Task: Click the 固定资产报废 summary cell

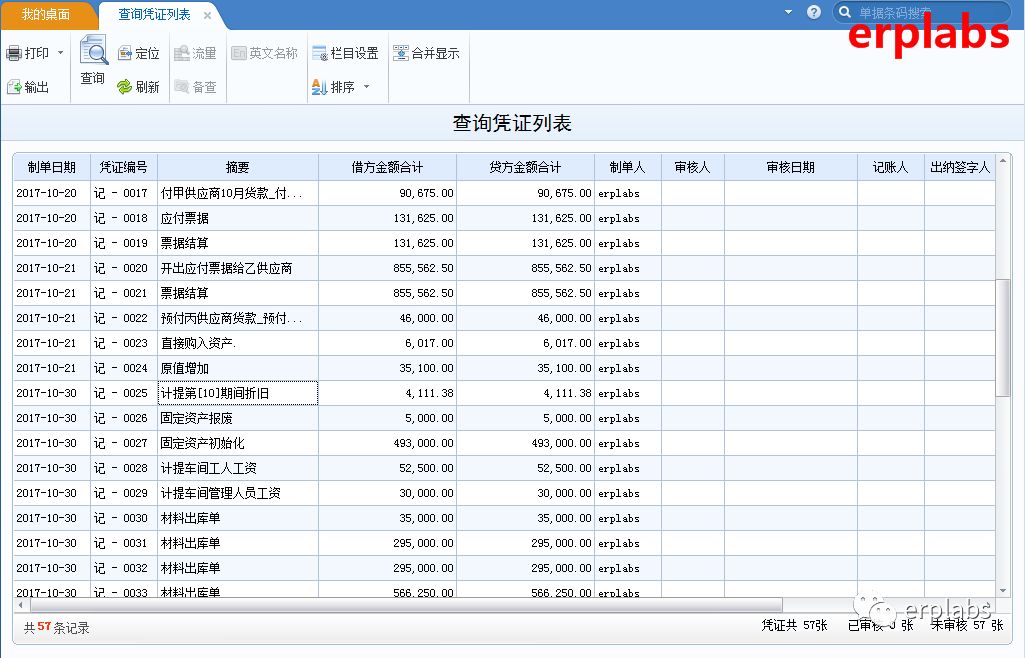Action: 237,418
